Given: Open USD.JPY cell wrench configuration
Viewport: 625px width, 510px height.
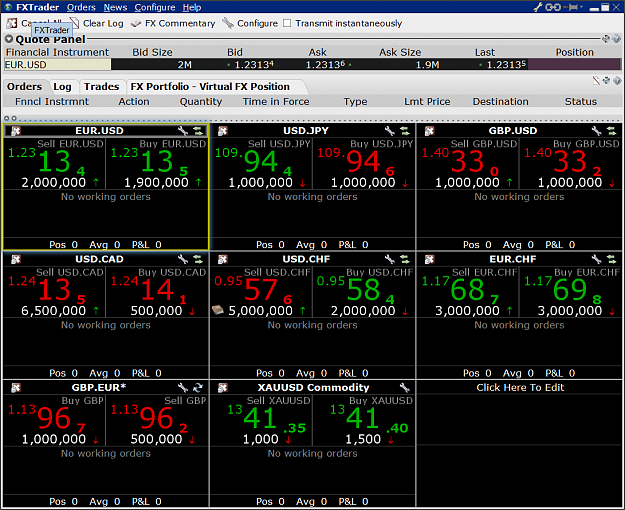Looking at the screenshot, I should tap(389, 130).
